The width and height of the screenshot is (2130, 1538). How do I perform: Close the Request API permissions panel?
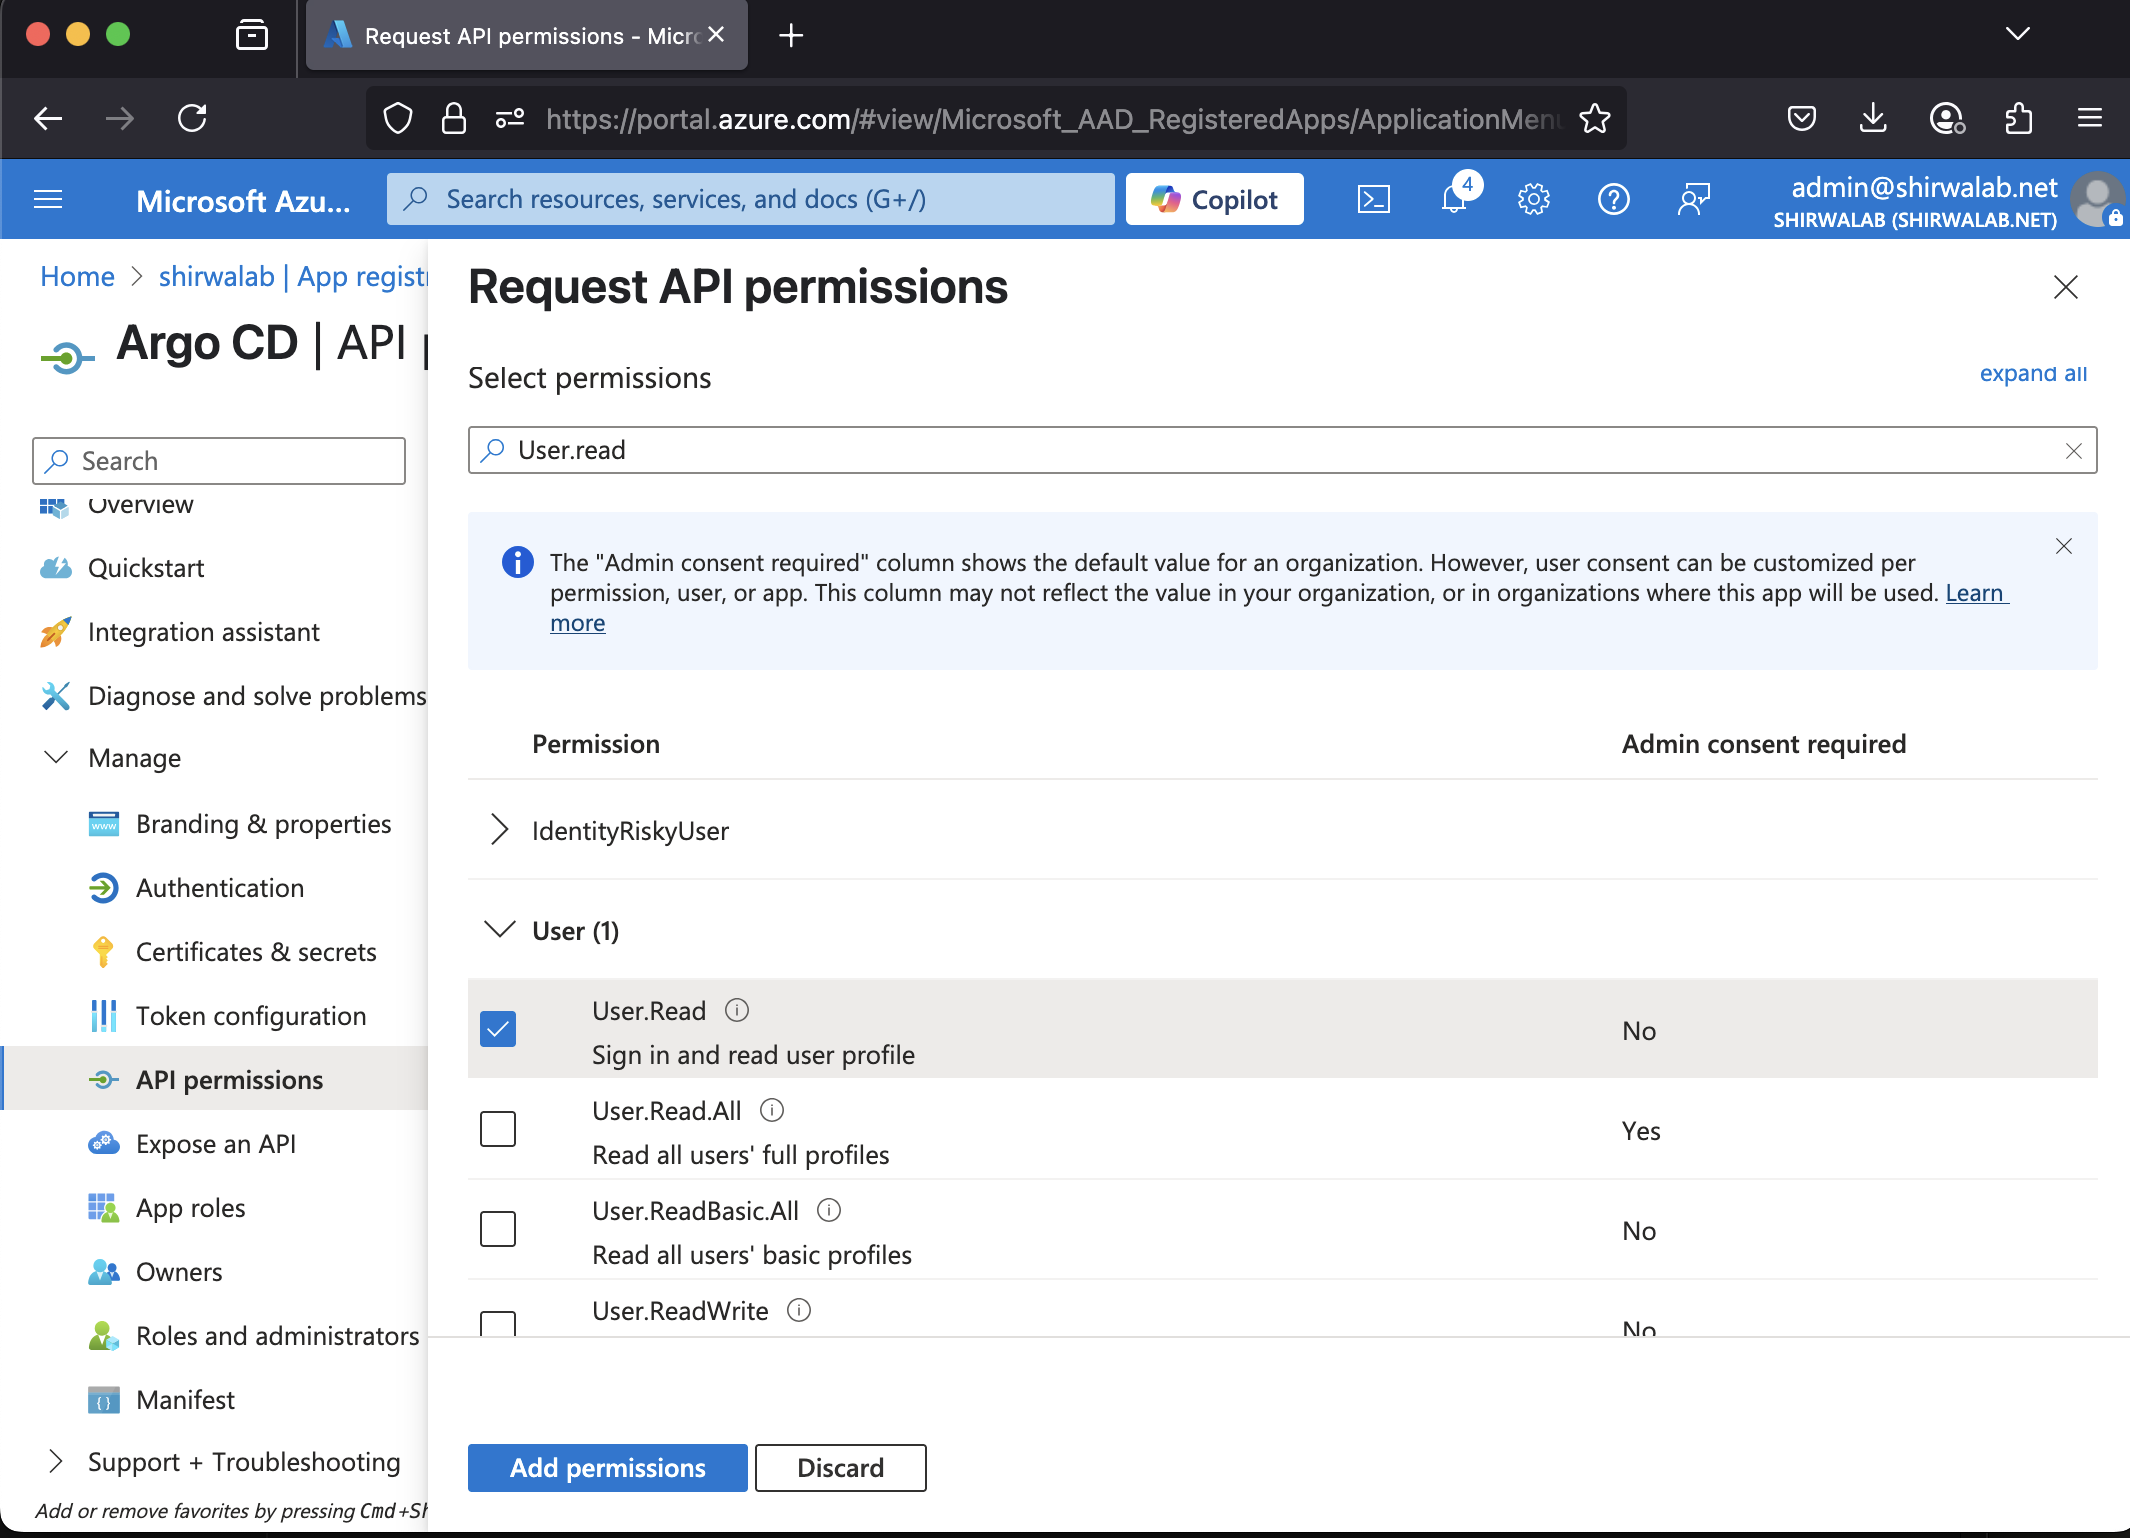click(2066, 287)
